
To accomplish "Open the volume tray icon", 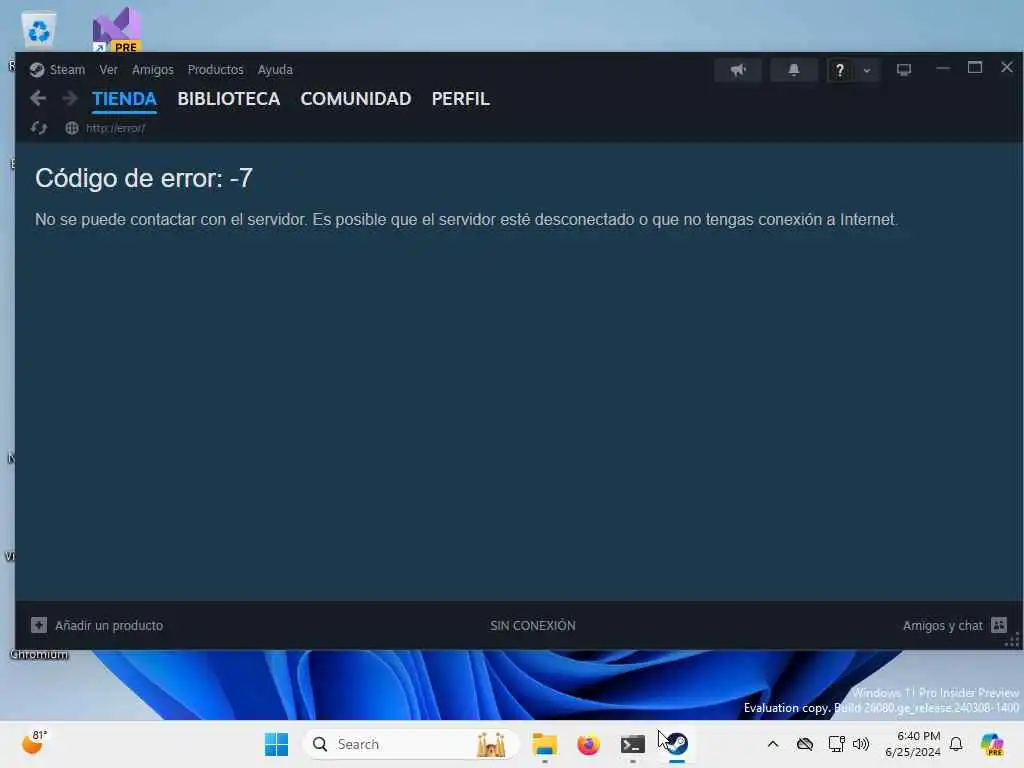I will click(861, 744).
